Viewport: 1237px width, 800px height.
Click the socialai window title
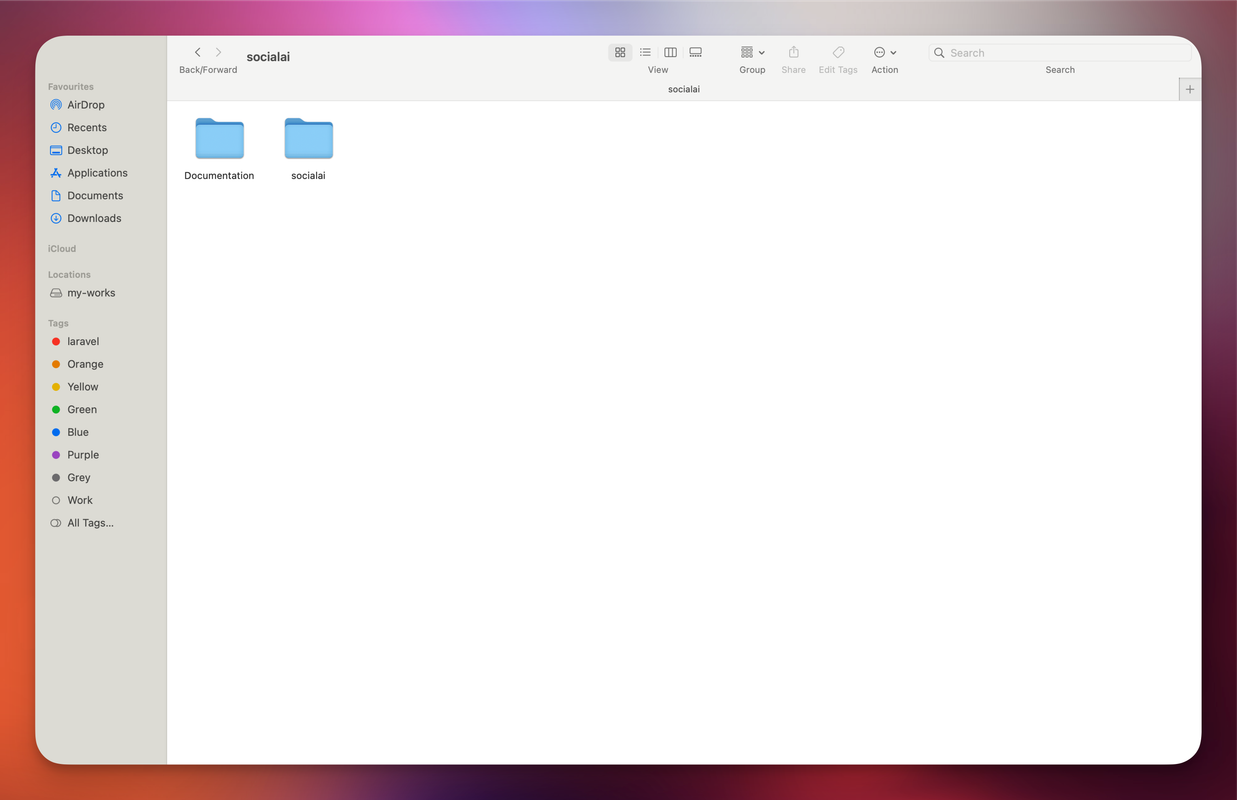(x=268, y=57)
